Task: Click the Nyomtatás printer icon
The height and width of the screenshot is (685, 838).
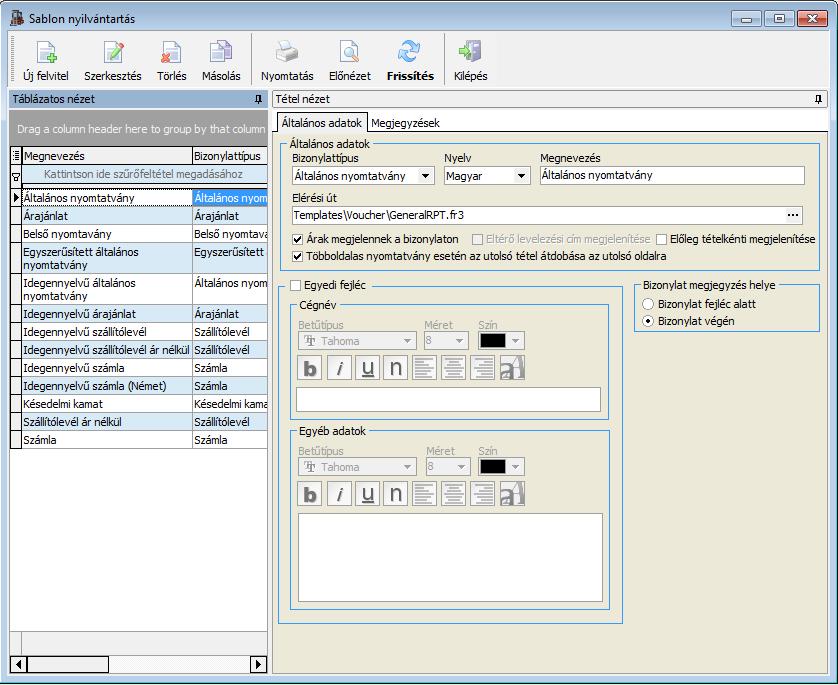Action: 287,53
